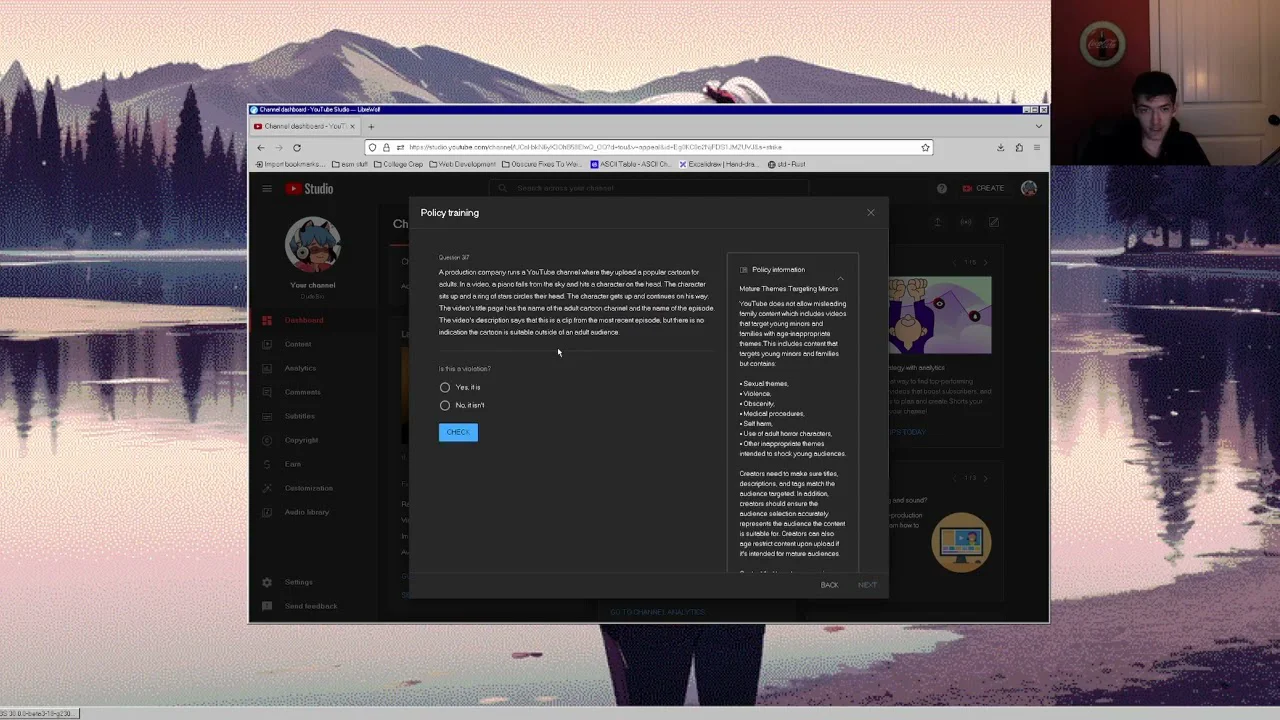Click the CREATE button
This screenshot has width=1280, height=720.
point(983,188)
